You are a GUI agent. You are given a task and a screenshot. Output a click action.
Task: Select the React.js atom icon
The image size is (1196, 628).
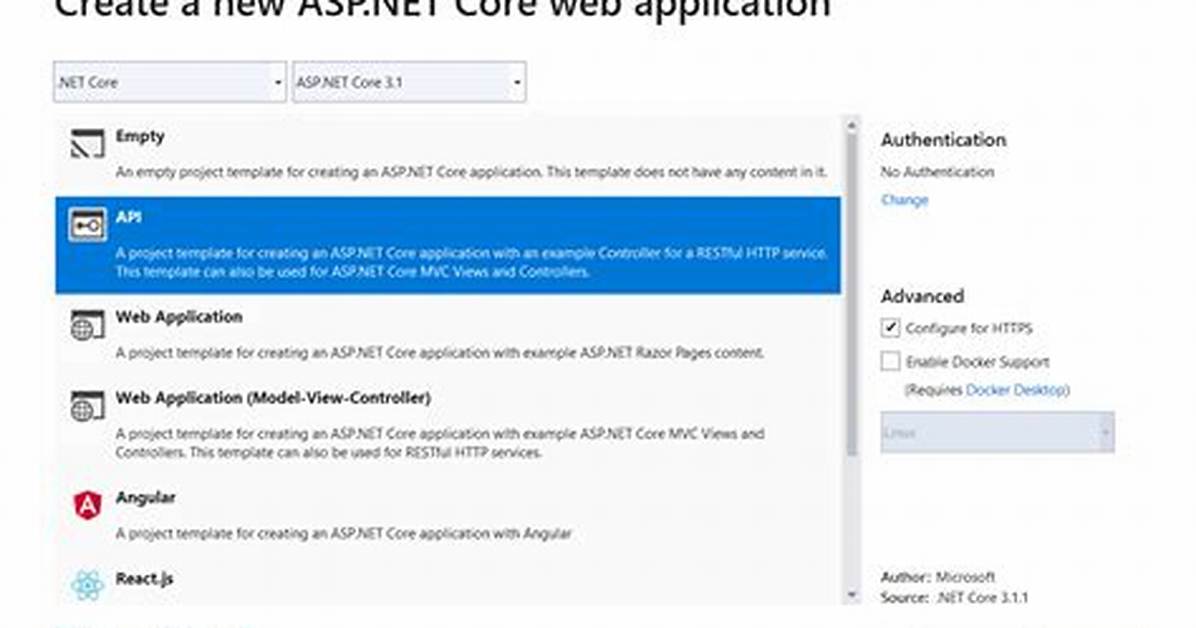pyautogui.click(x=87, y=585)
